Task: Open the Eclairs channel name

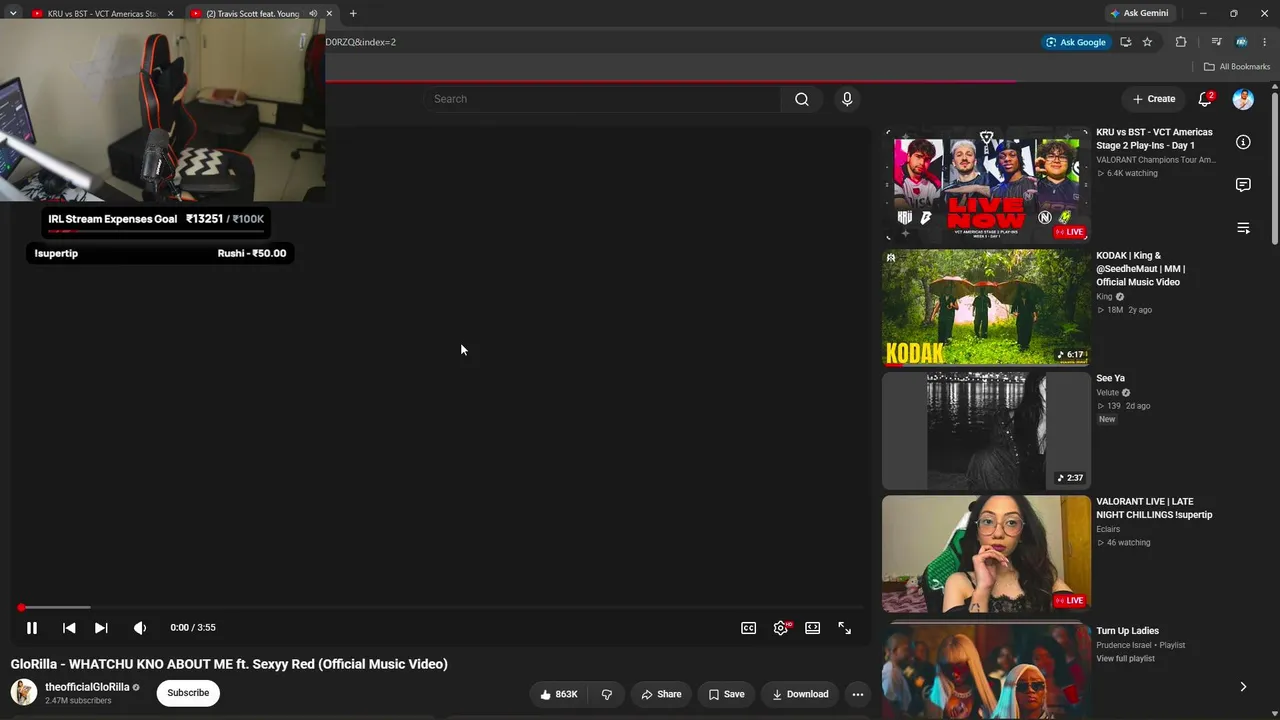Action: pos(1108,529)
